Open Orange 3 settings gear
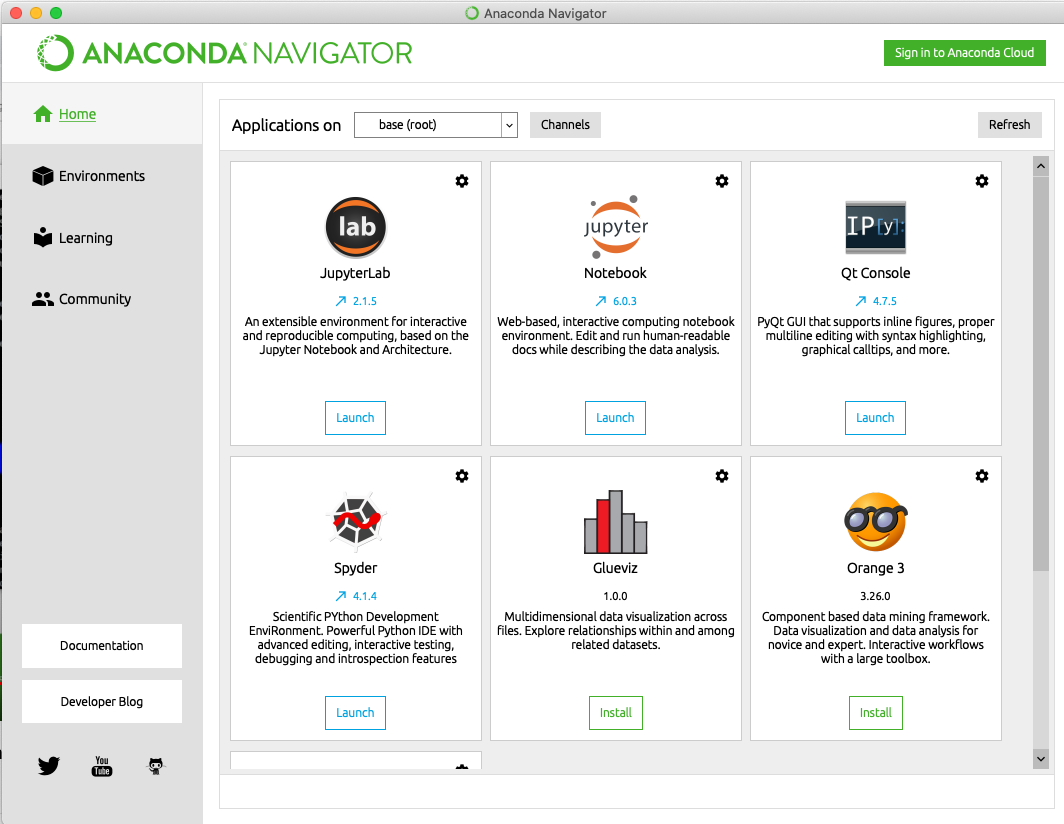 pyautogui.click(x=982, y=476)
